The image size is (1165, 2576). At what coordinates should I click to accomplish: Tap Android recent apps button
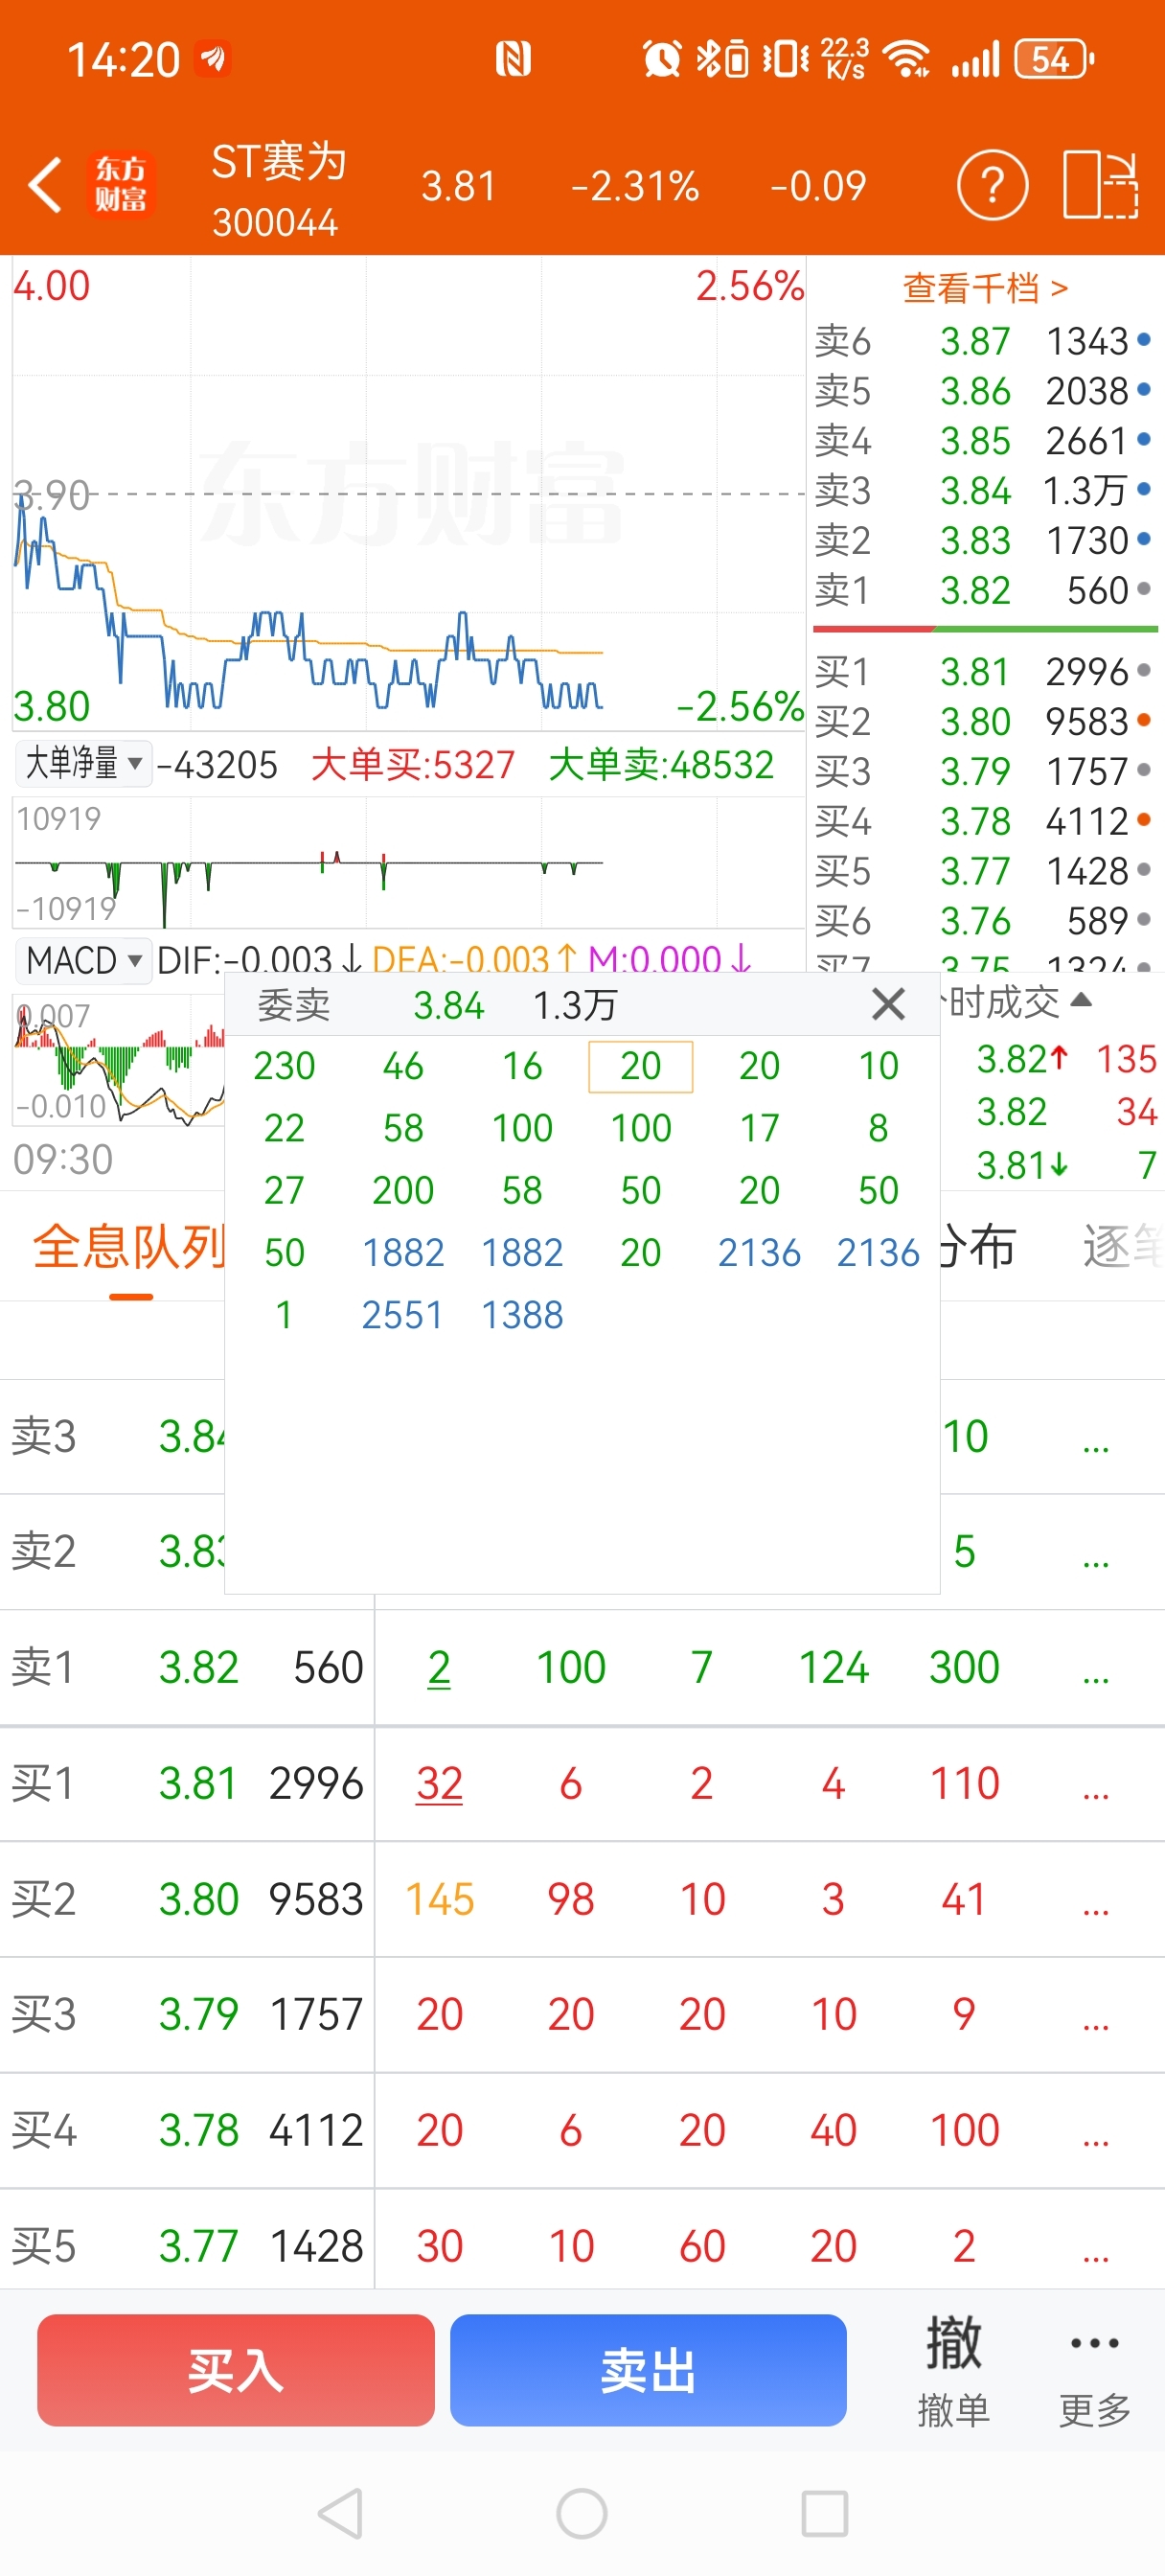(825, 2514)
